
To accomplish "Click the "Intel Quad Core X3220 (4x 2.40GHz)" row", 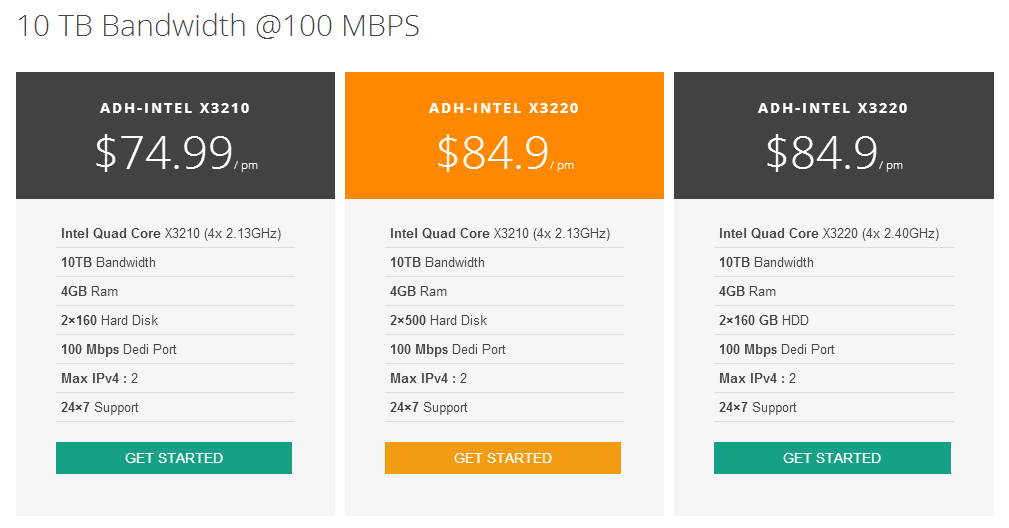I will (x=829, y=233).
